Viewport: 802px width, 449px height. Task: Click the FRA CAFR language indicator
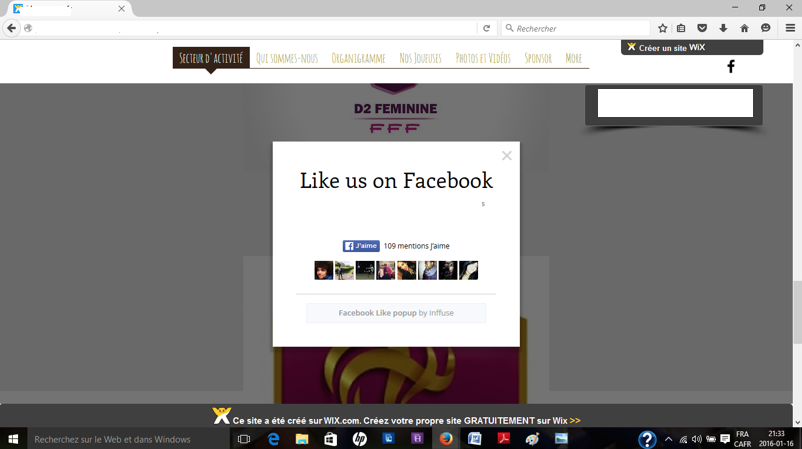743,439
